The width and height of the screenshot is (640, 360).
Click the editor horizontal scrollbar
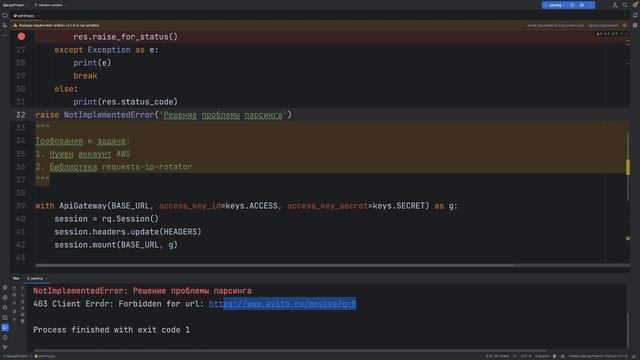click(274, 265)
